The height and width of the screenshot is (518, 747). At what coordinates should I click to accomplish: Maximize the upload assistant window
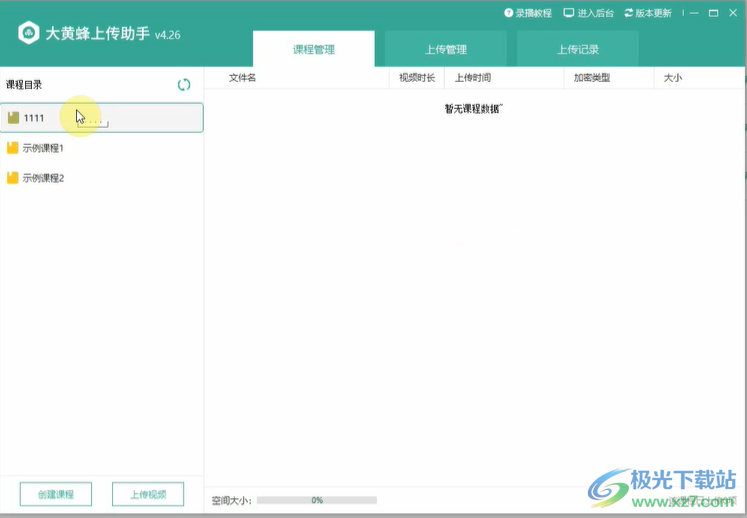pyautogui.click(x=714, y=13)
